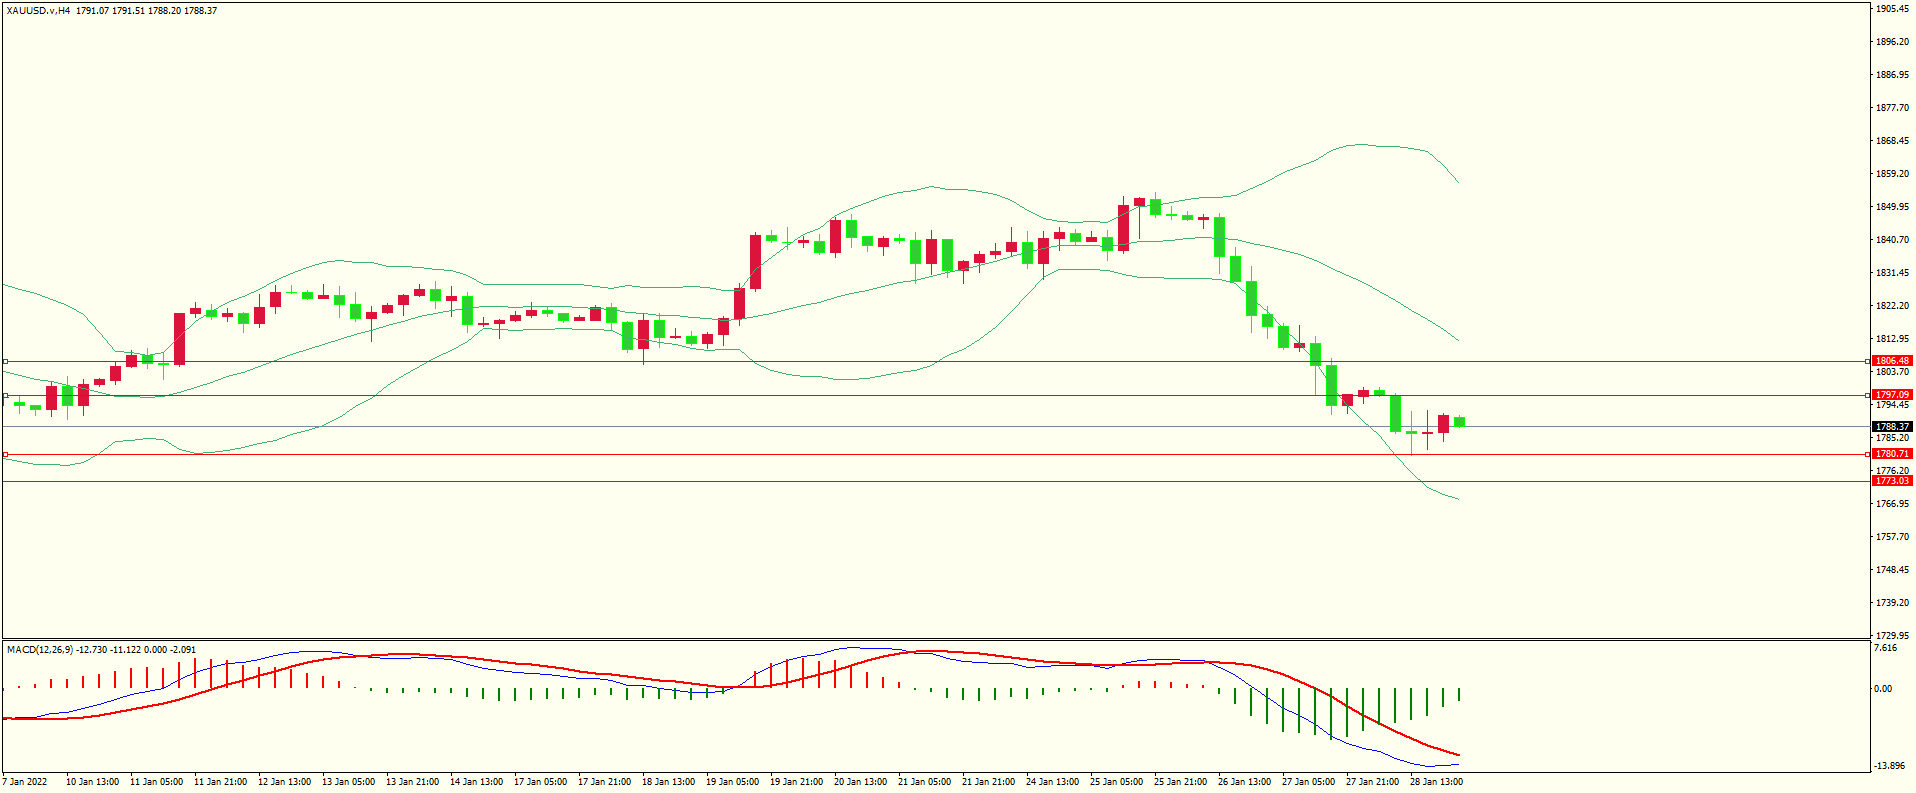Screen dimensions: 1916x793
Task: Click the 7 Jan 2022 date label
Action: click(25, 782)
